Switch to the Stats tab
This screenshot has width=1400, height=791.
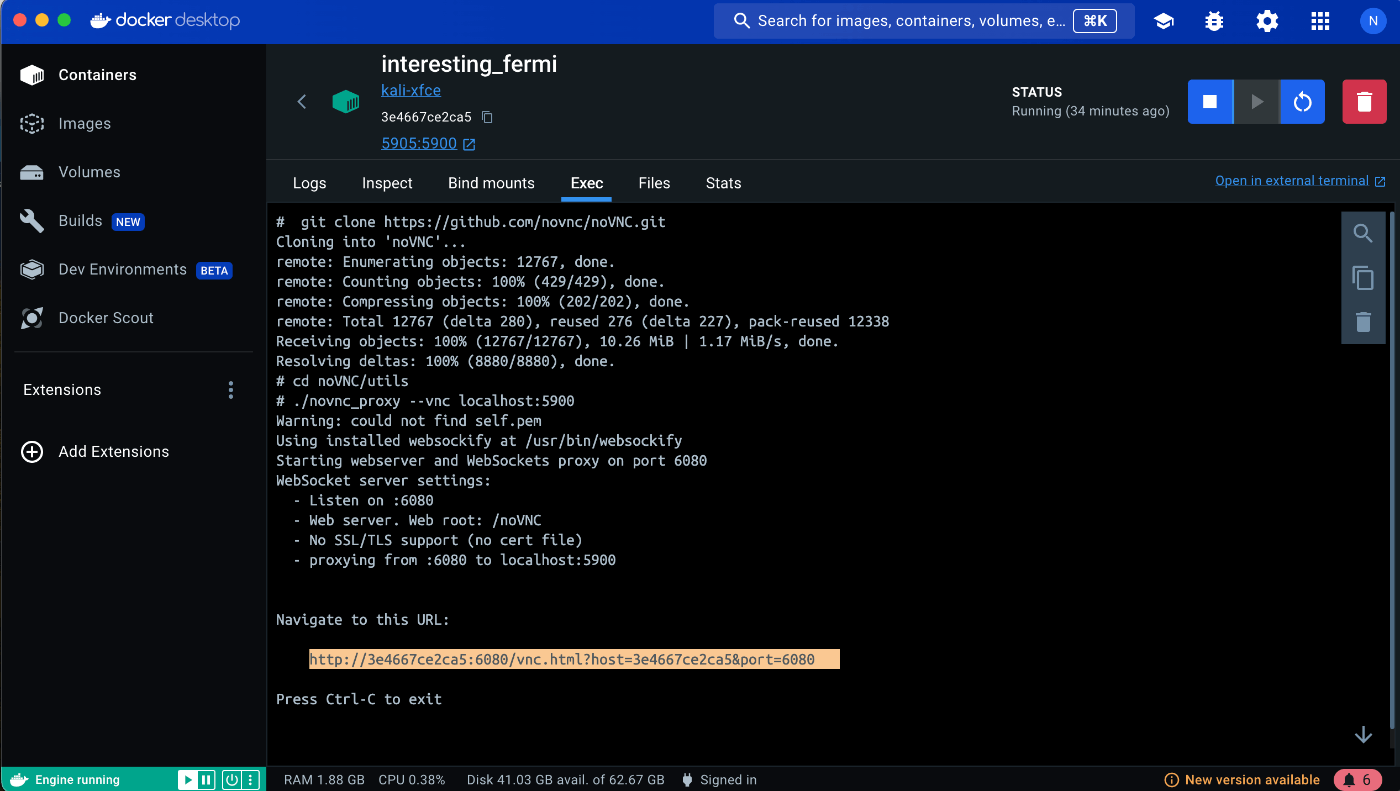(723, 183)
